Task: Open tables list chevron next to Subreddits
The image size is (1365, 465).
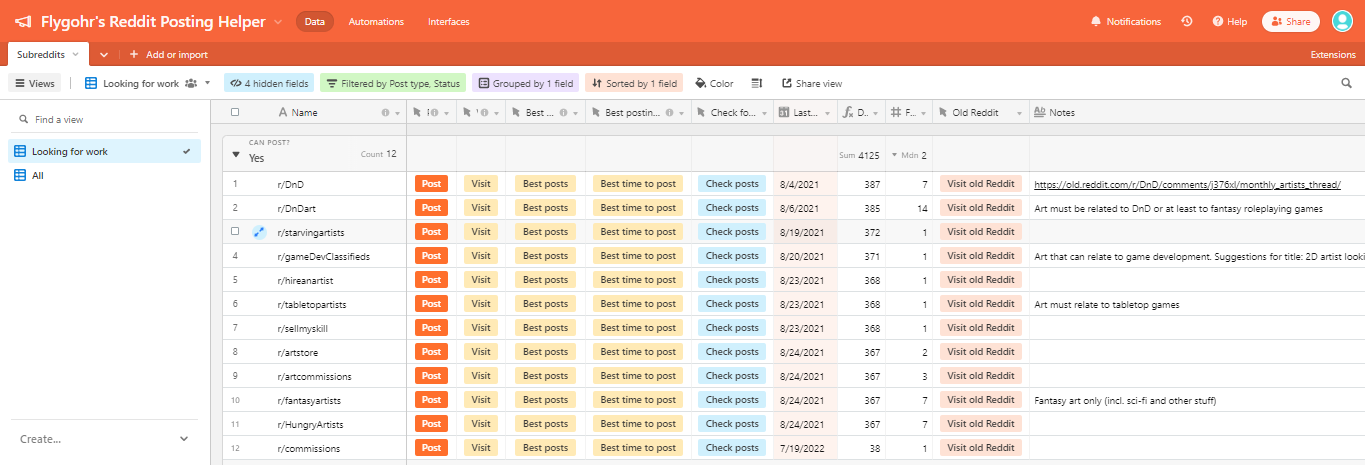Action: tap(103, 54)
